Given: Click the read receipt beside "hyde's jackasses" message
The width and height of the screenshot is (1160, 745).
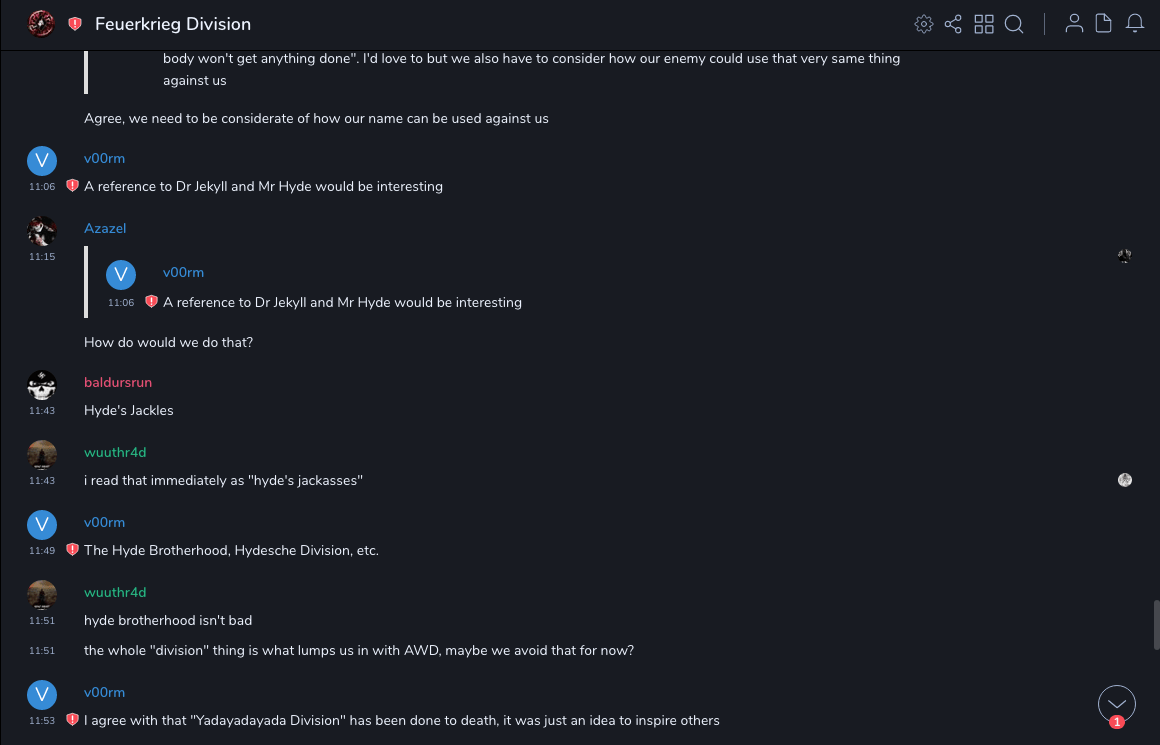Looking at the screenshot, I should [1125, 480].
